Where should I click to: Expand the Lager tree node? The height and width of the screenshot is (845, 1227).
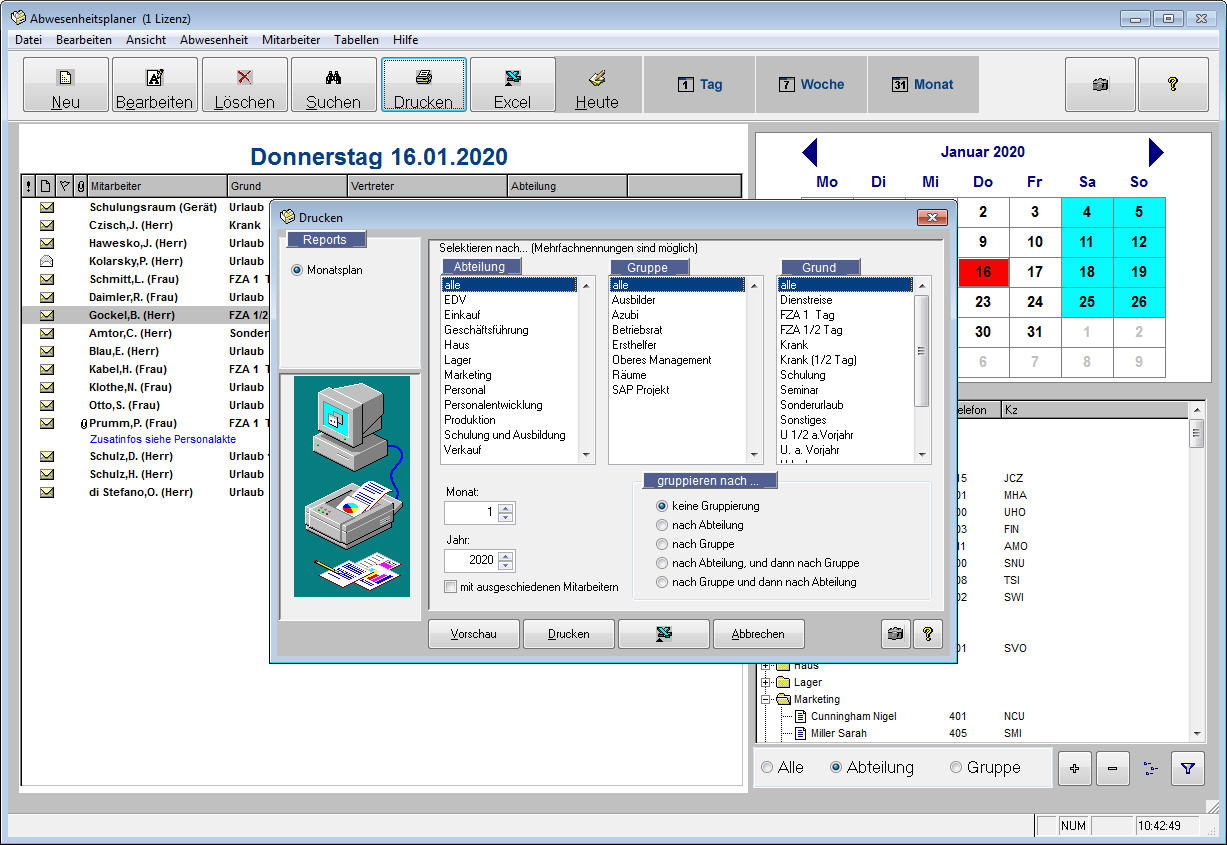pos(767,683)
